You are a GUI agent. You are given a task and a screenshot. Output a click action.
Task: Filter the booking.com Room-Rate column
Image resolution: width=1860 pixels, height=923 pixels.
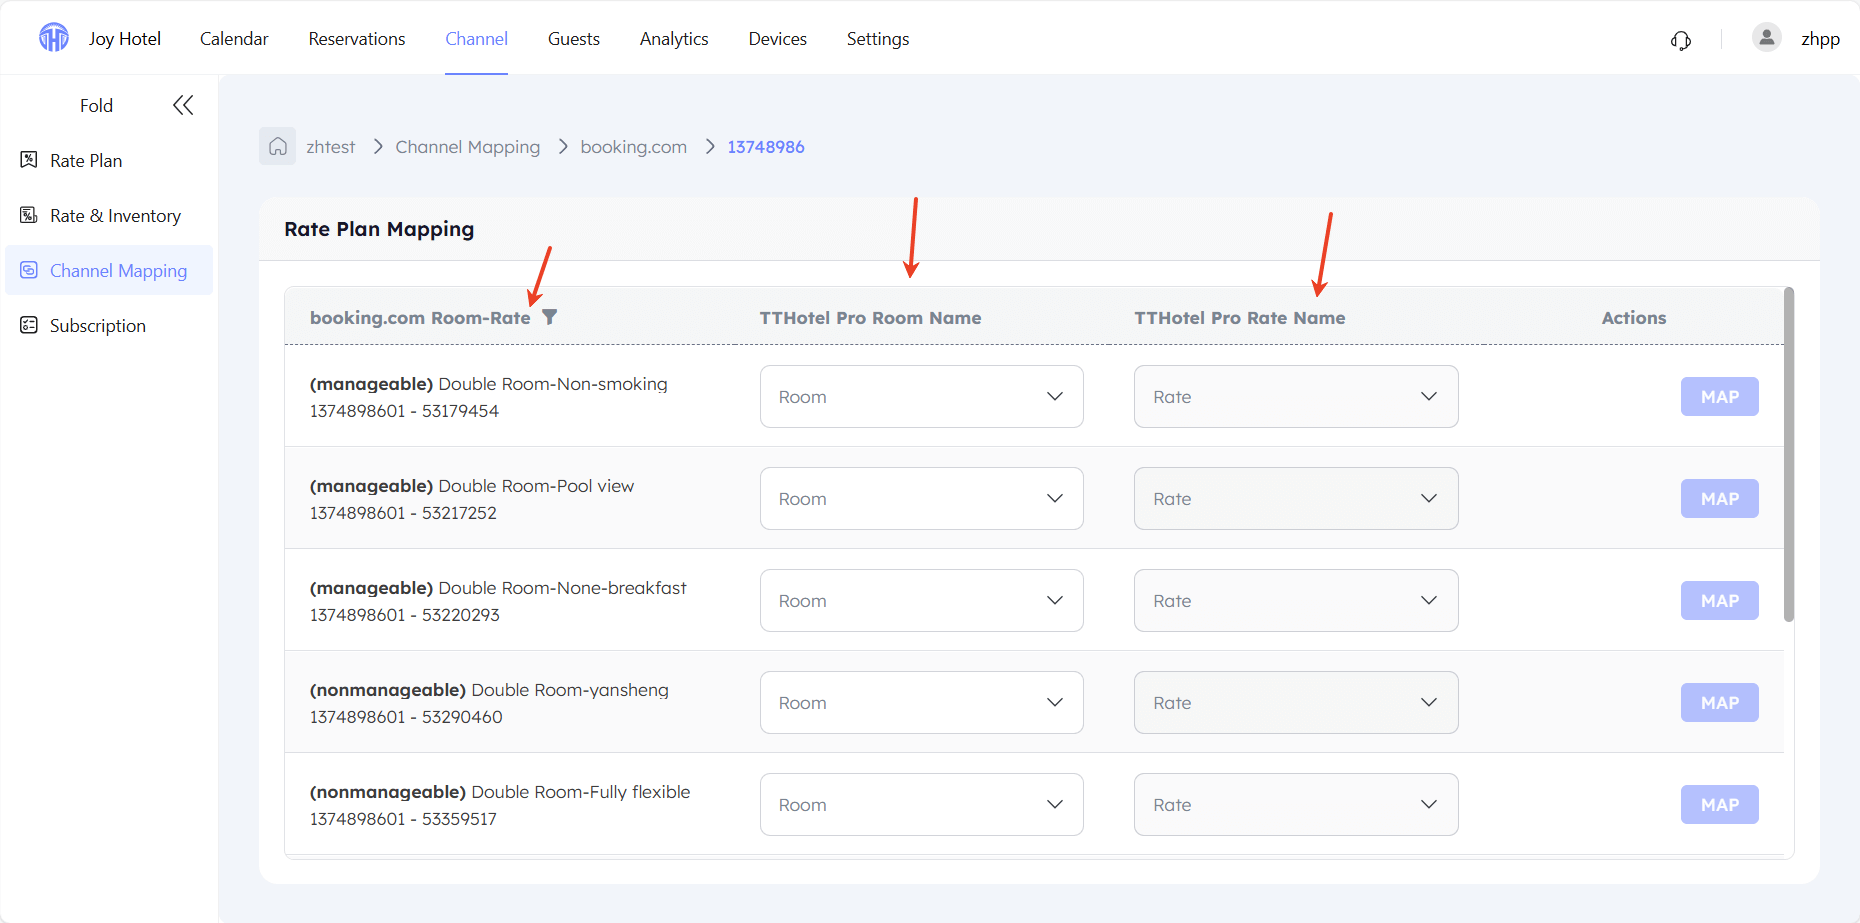(x=549, y=317)
